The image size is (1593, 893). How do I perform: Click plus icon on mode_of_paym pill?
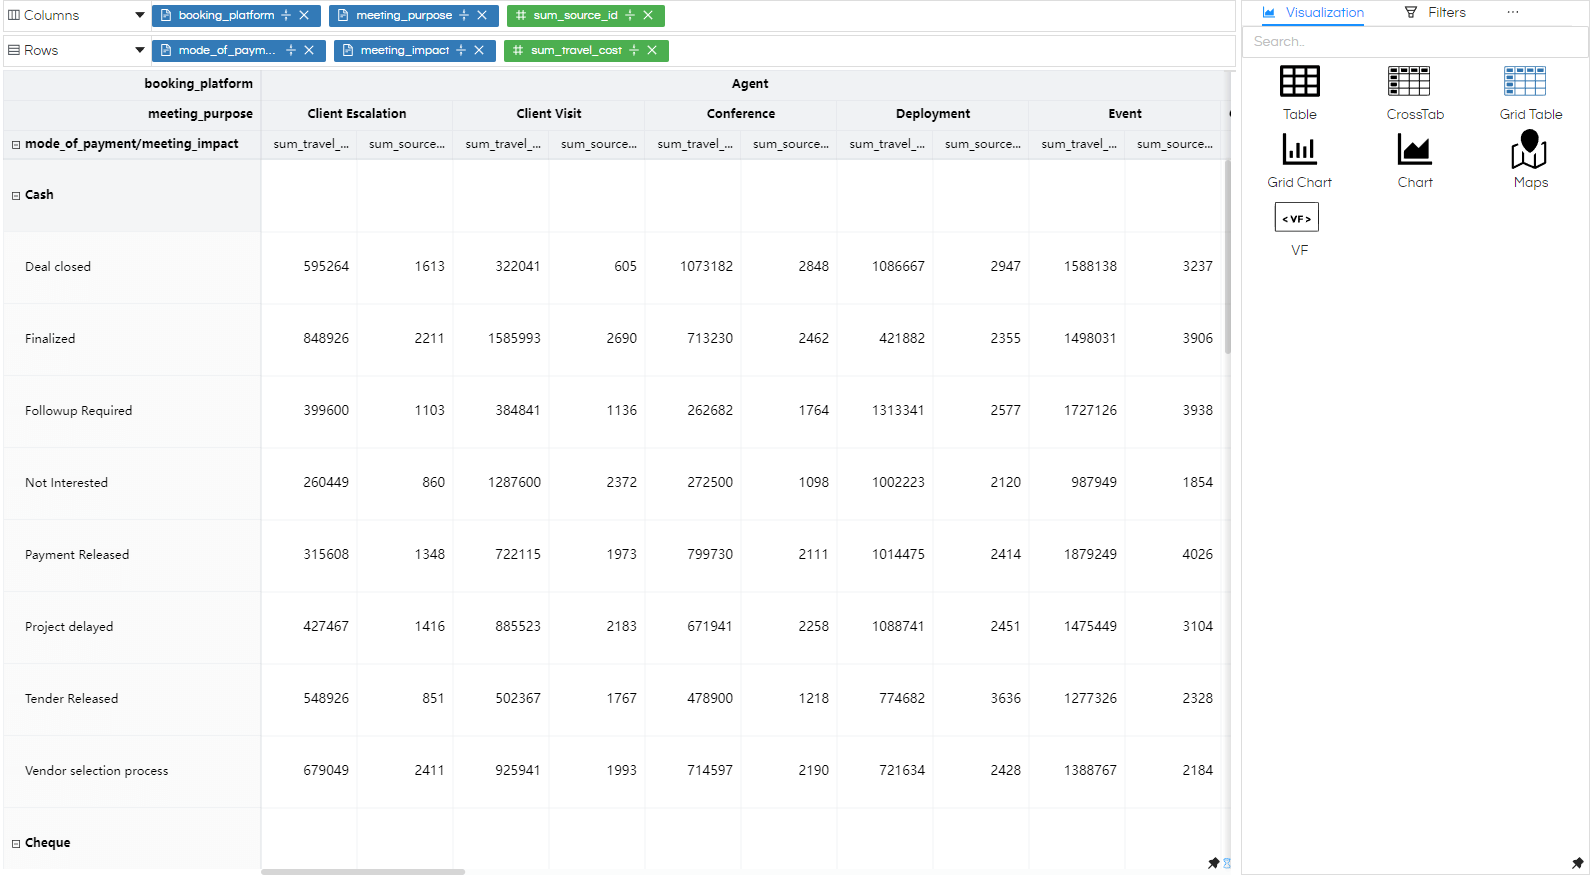291,50
